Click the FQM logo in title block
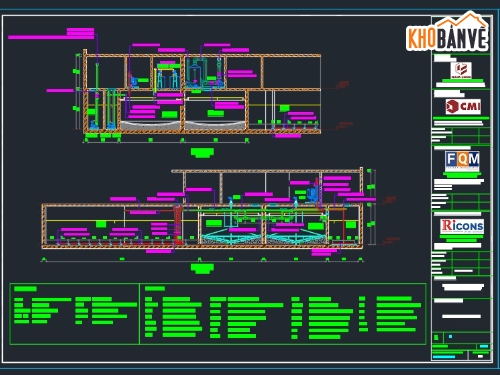Image resolution: width=500 pixels, height=375 pixels. [x=462, y=160]
